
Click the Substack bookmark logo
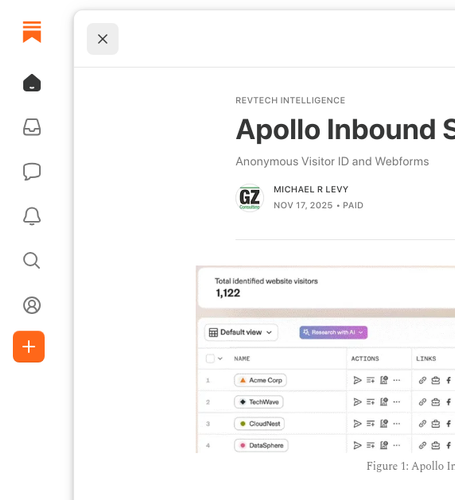(x=32, y=32)
